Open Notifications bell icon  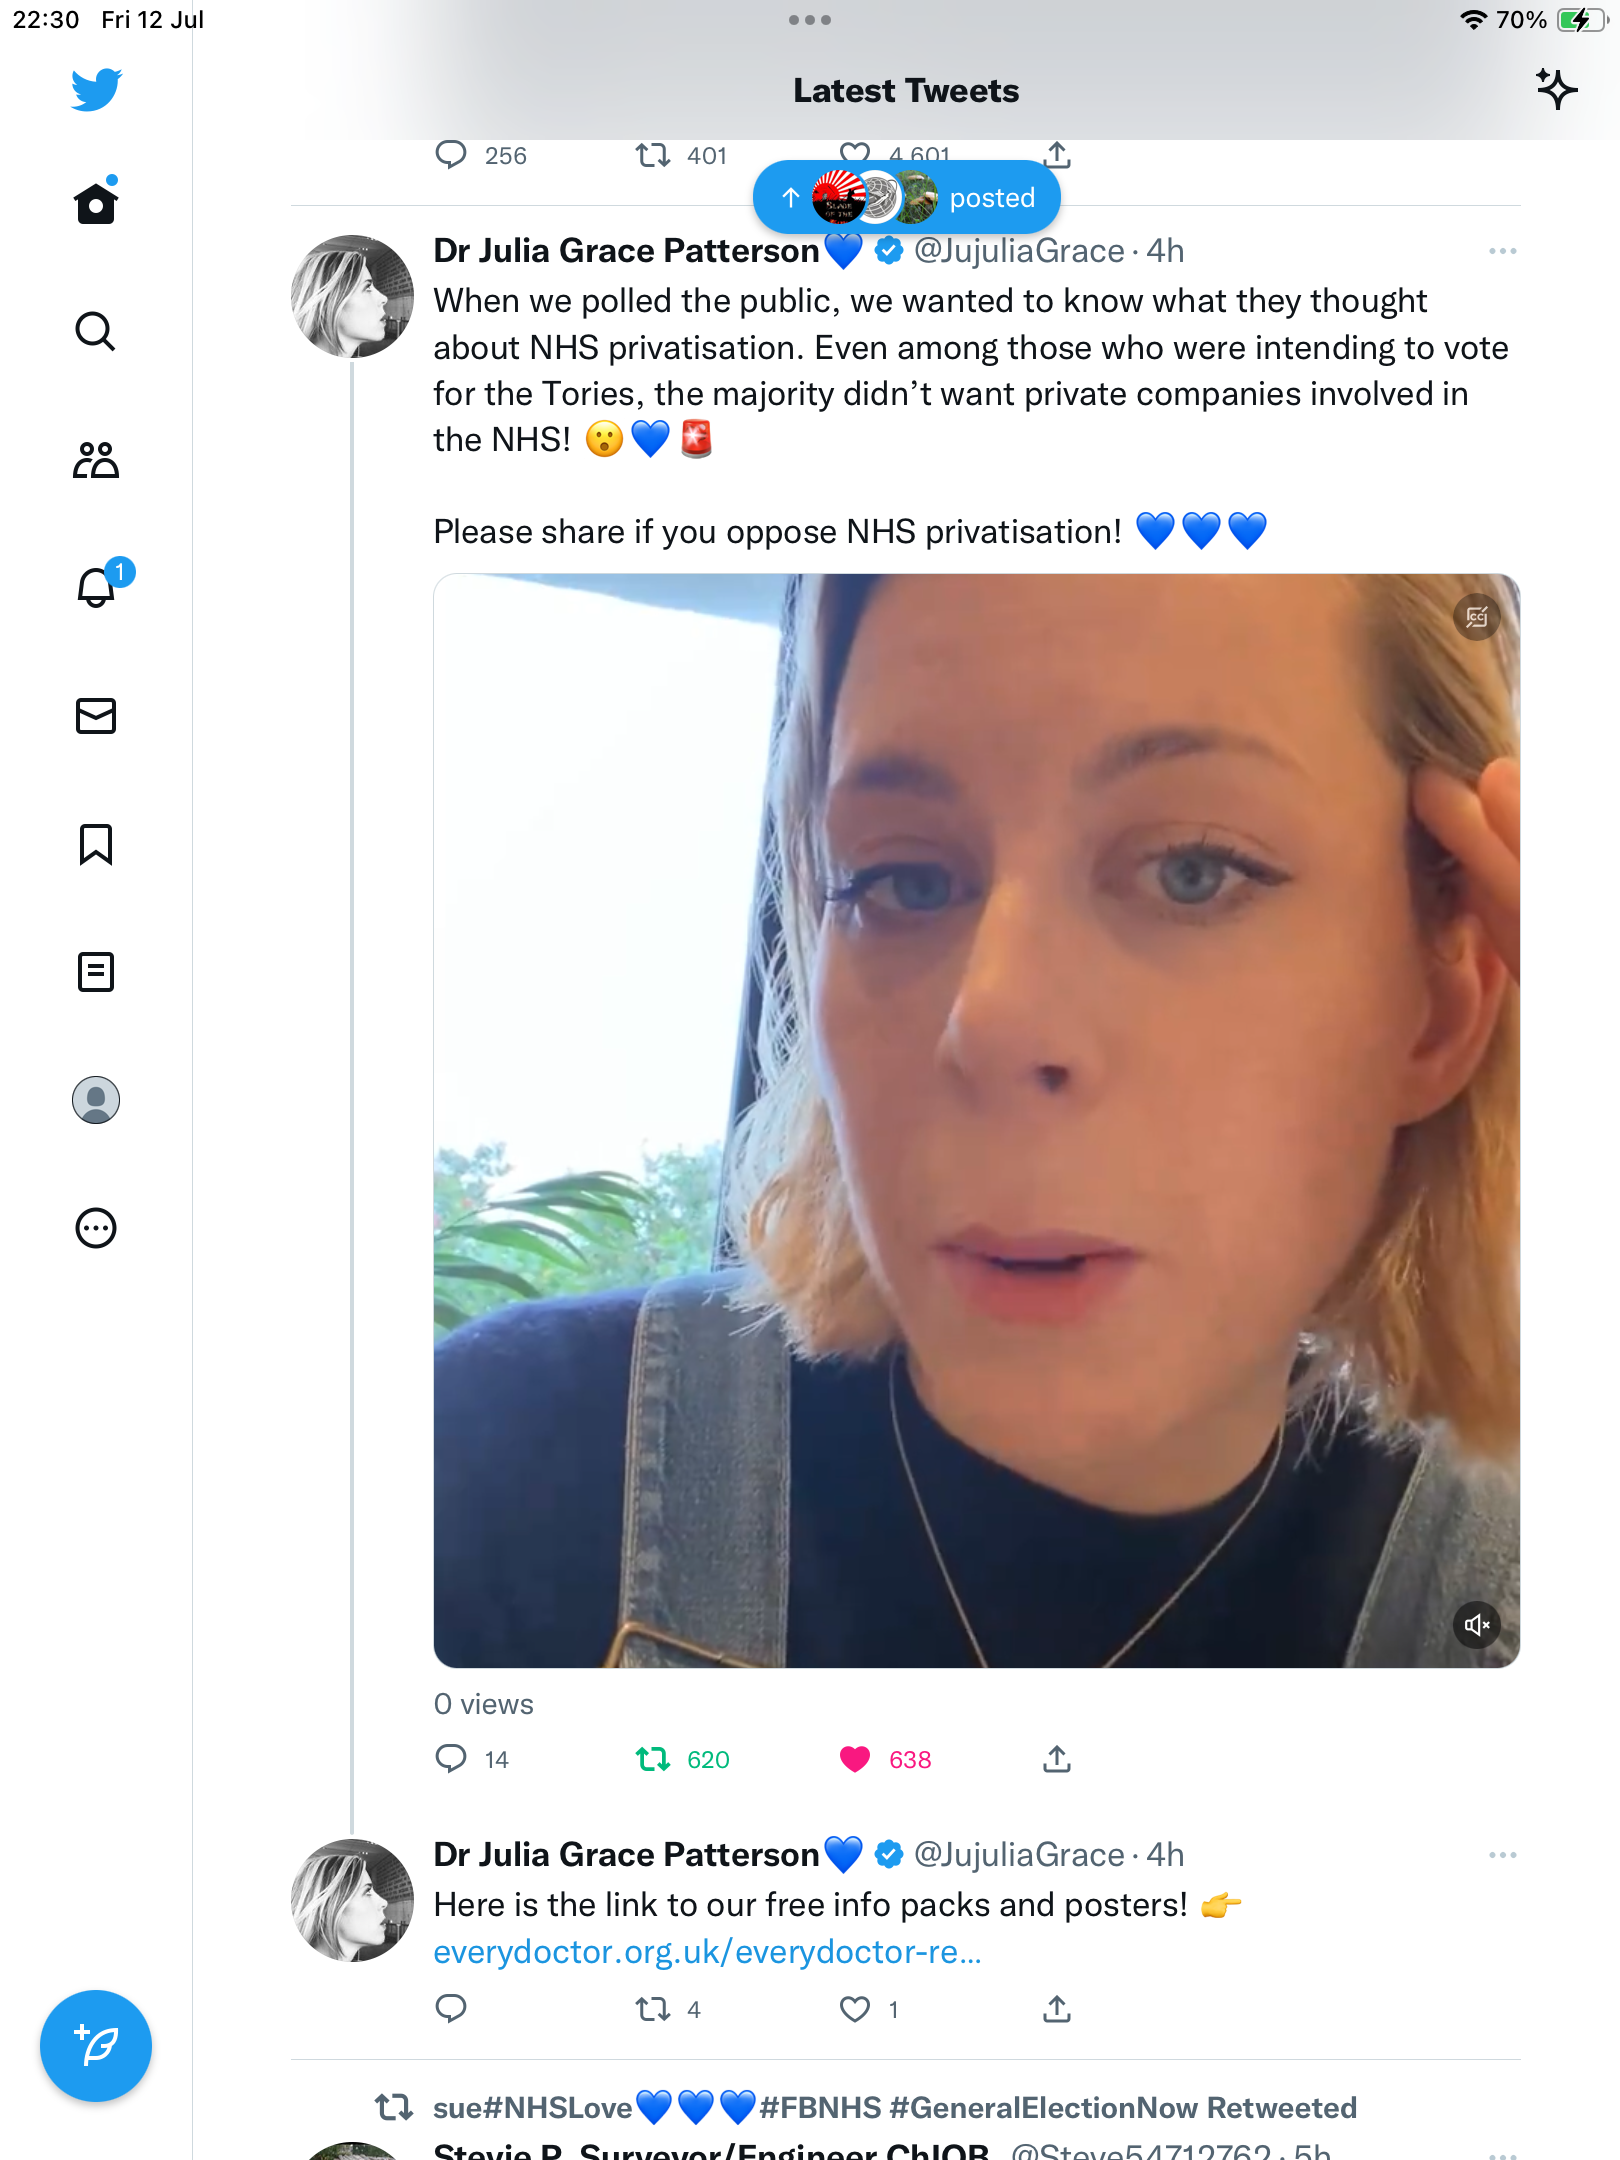(96, 587)
